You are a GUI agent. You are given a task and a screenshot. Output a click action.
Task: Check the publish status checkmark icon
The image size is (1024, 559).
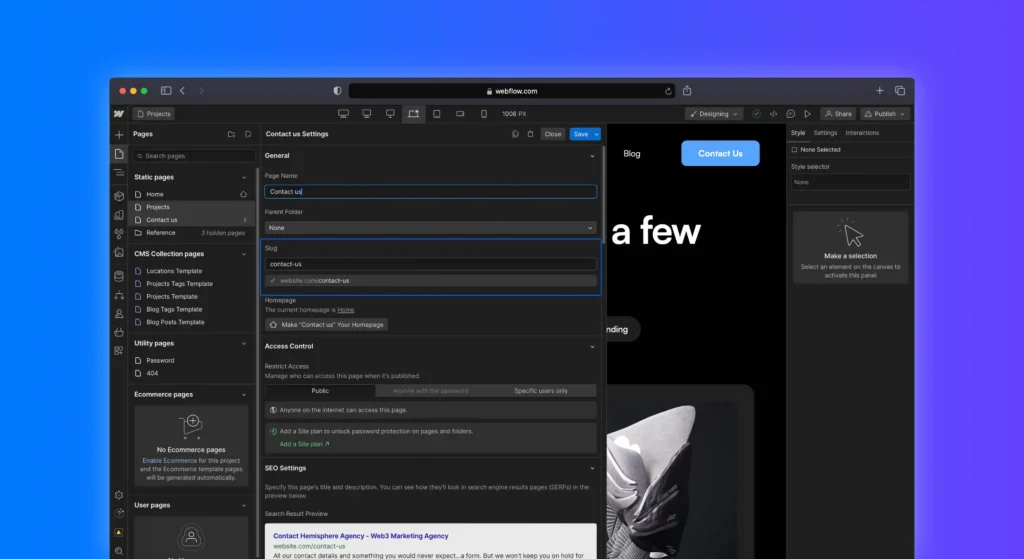(x=756, y=114)
